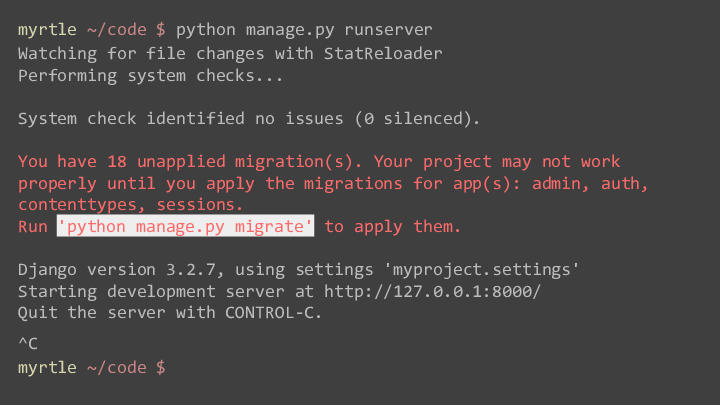This screenshot has width=720, height=405.
Task: Click the 'admin, auth,' app names text
Action: [x=590, y=184]
